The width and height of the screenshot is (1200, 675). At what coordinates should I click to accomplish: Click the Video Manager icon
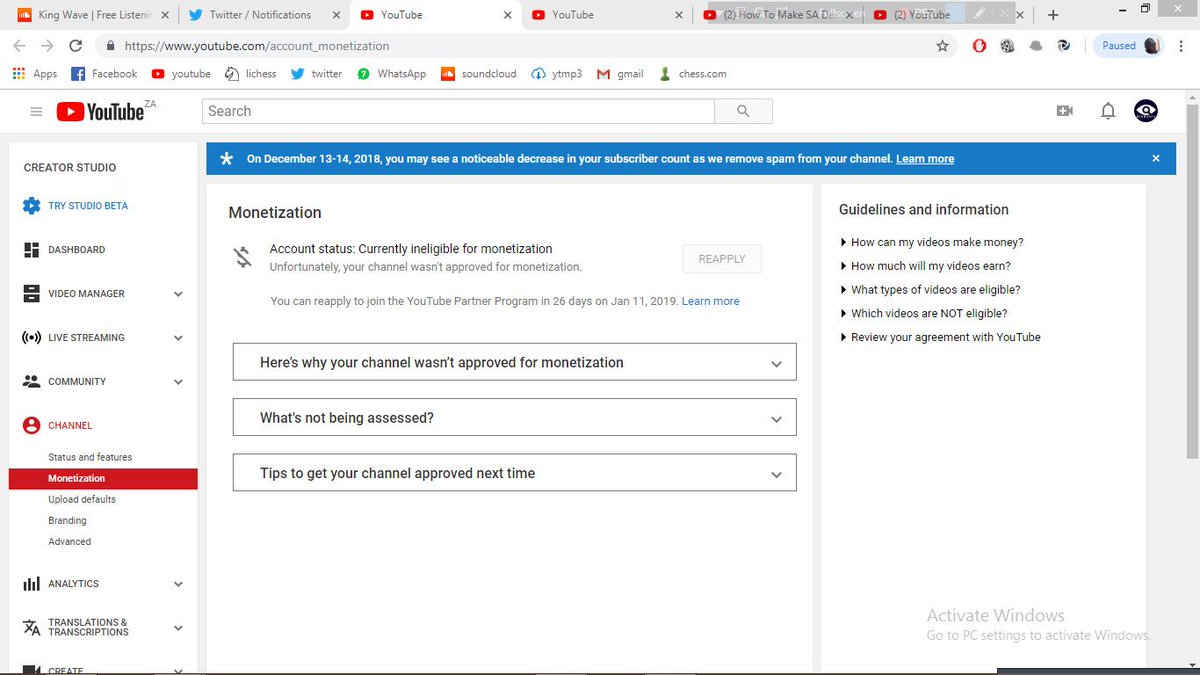tap(31, 294)
